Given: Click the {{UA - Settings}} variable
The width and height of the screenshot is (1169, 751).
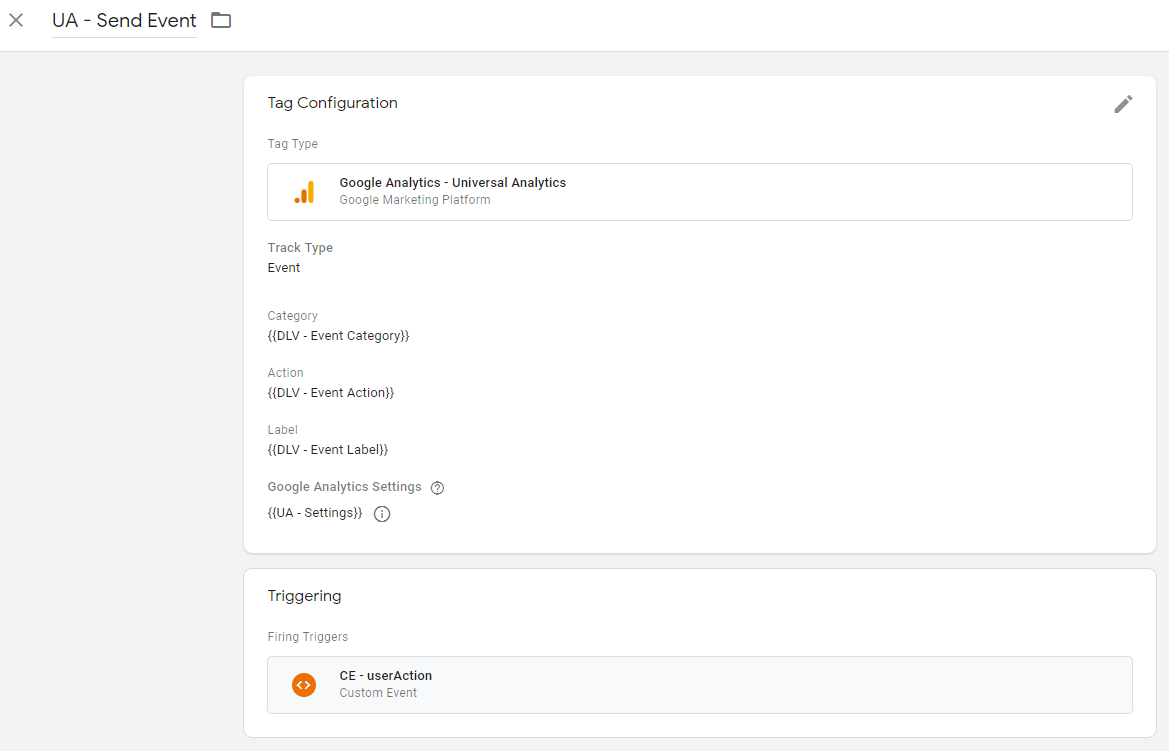Looking at the screenshot, I should point(315,513).
